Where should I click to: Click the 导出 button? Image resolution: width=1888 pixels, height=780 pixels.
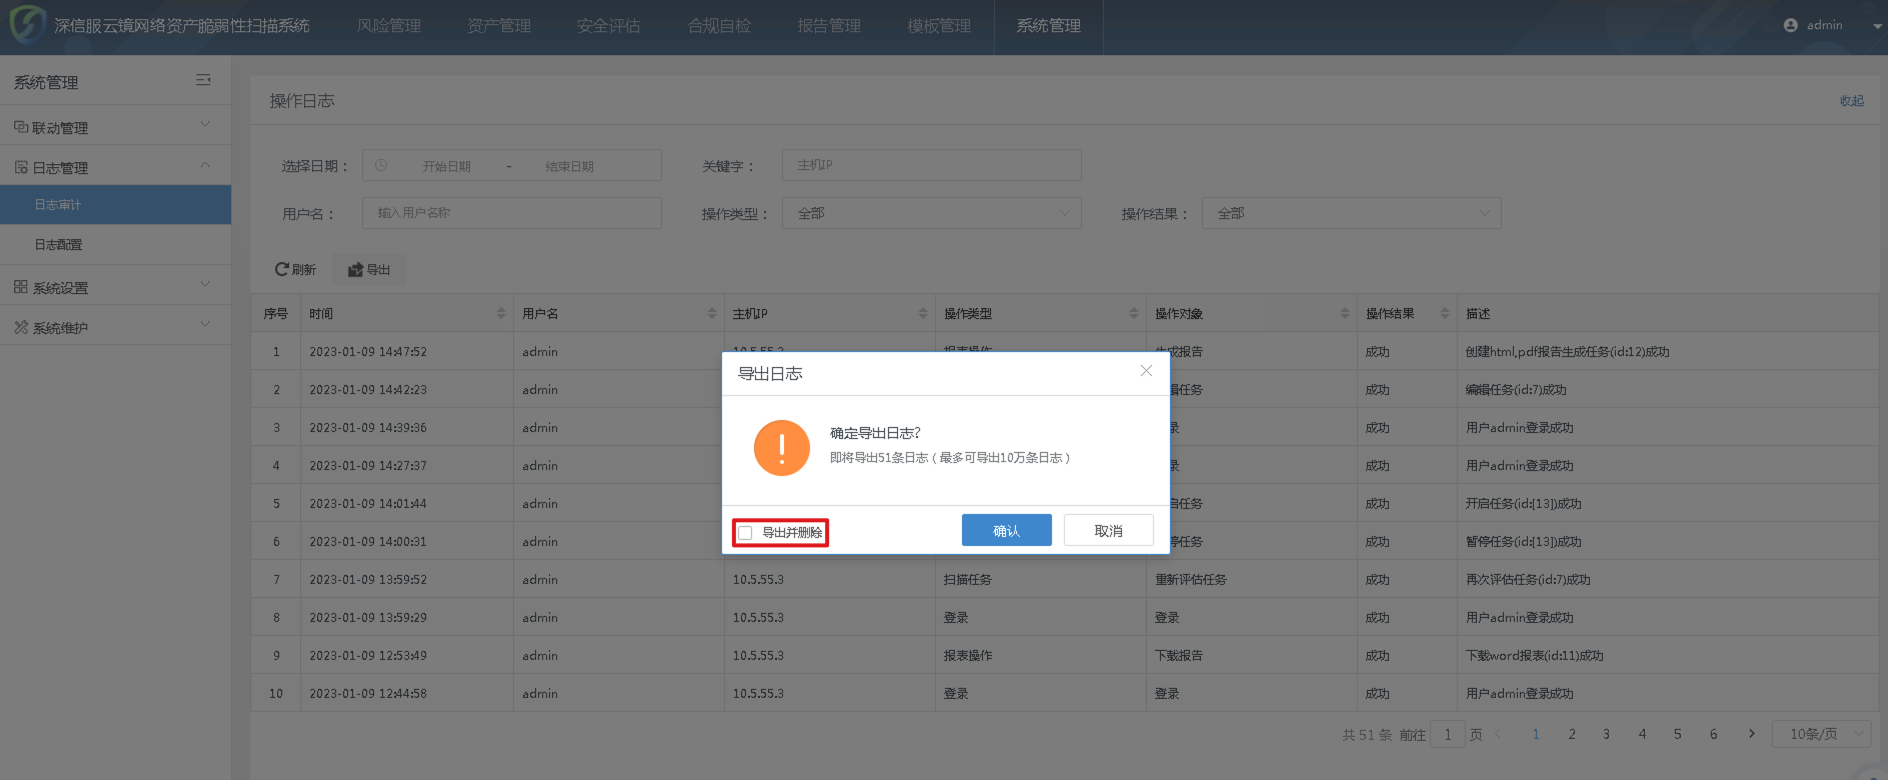[369, 269]
